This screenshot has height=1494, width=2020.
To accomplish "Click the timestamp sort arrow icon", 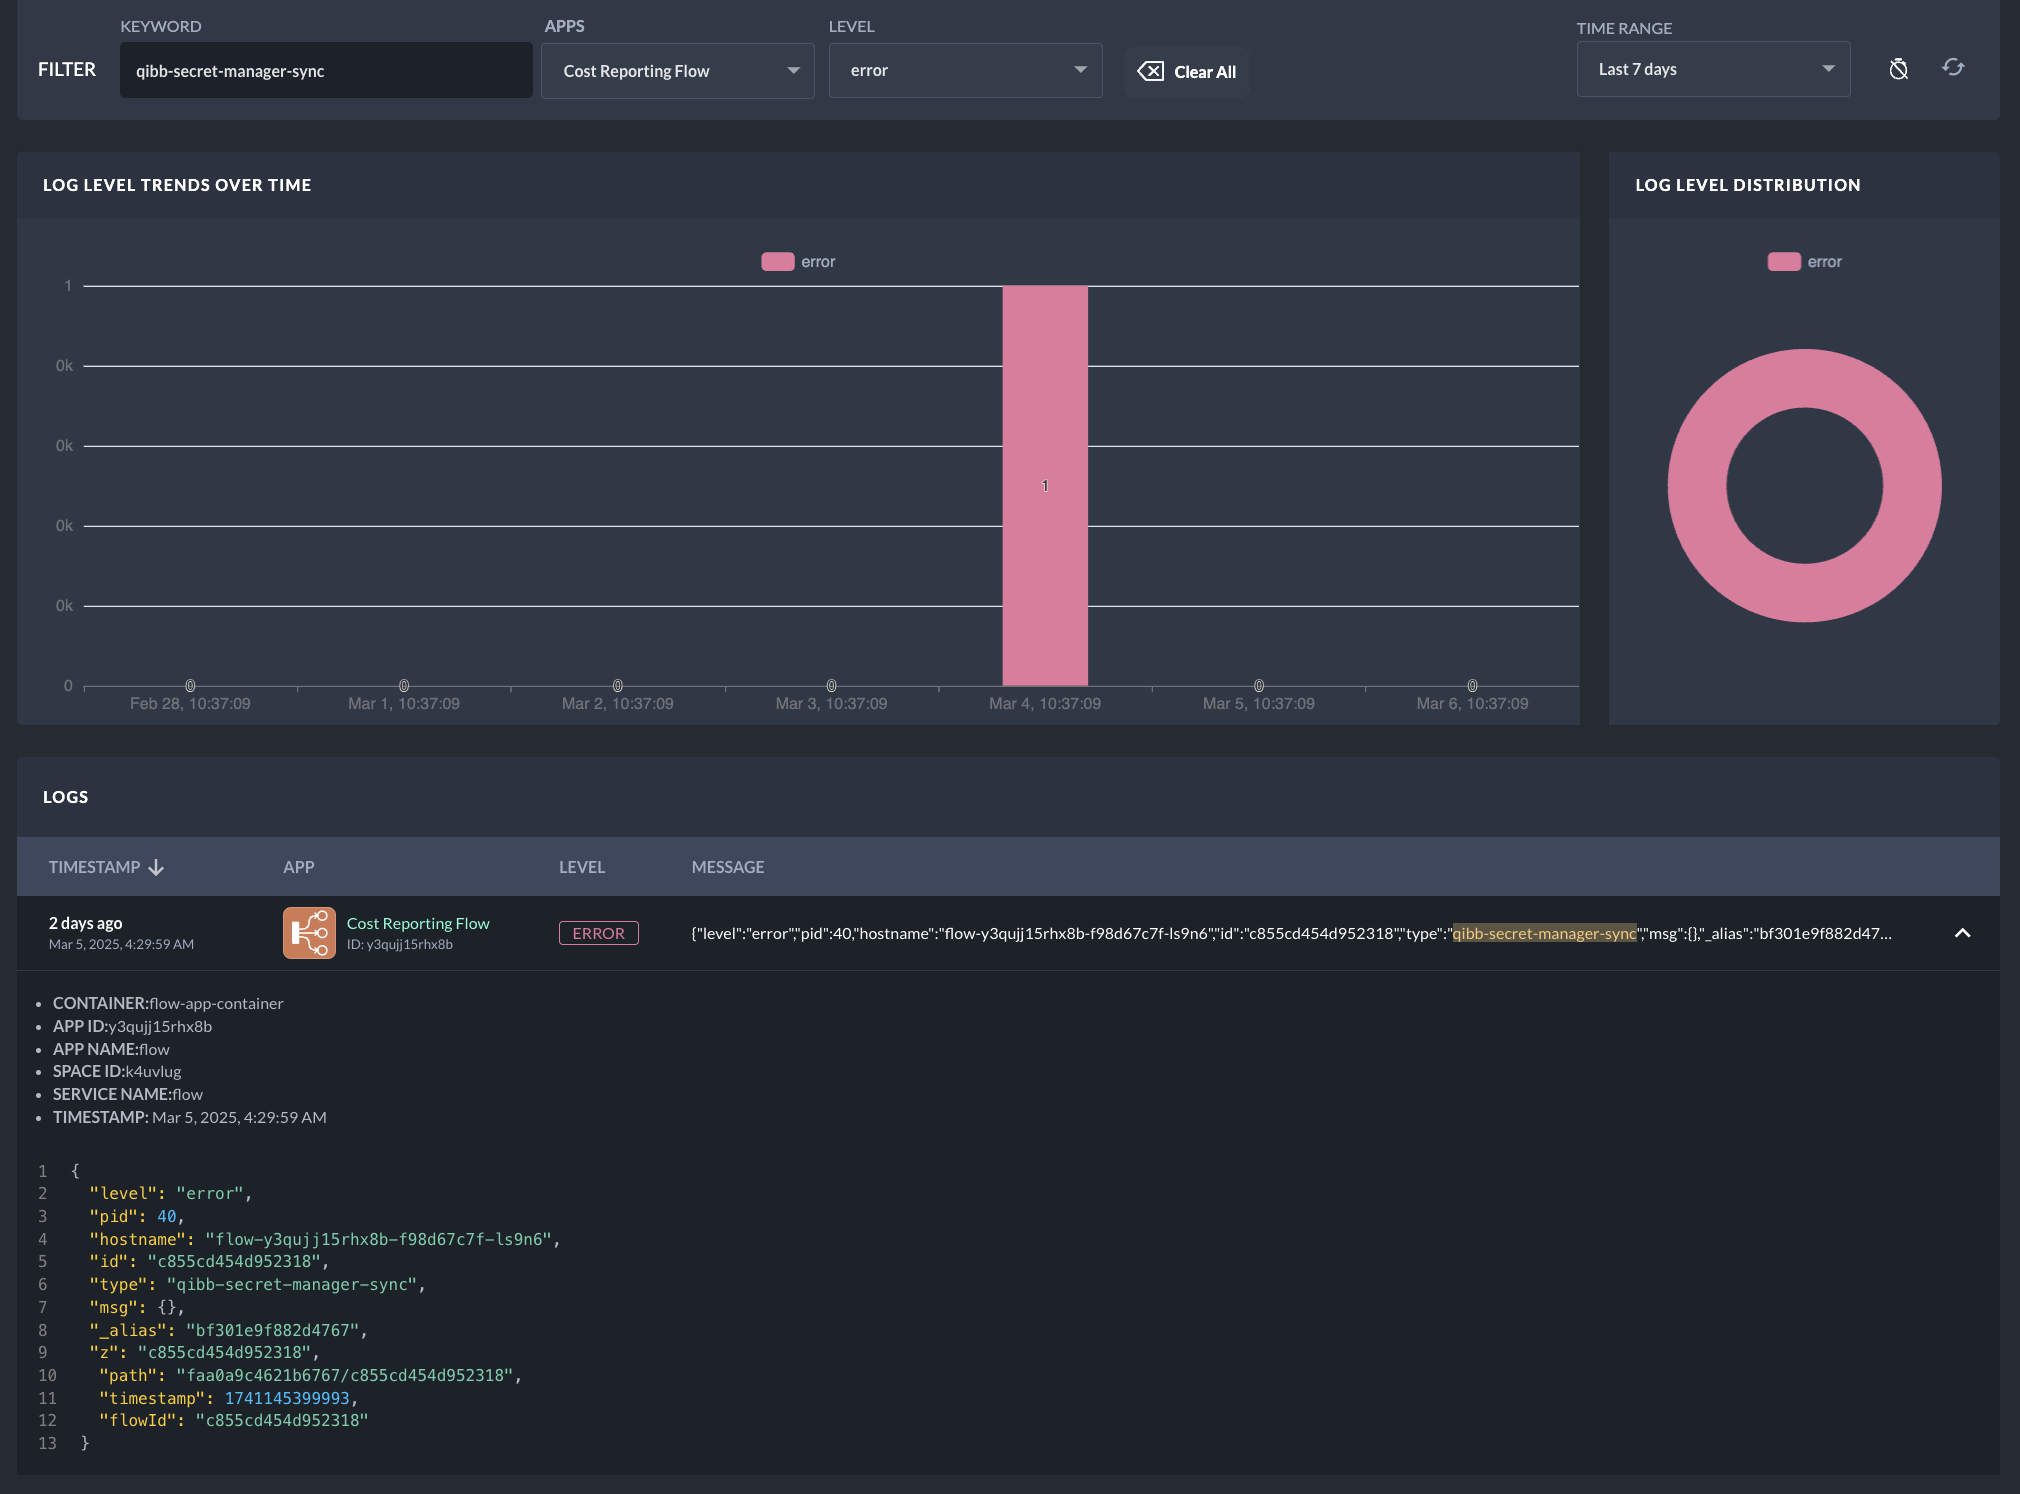I will 156,867.
